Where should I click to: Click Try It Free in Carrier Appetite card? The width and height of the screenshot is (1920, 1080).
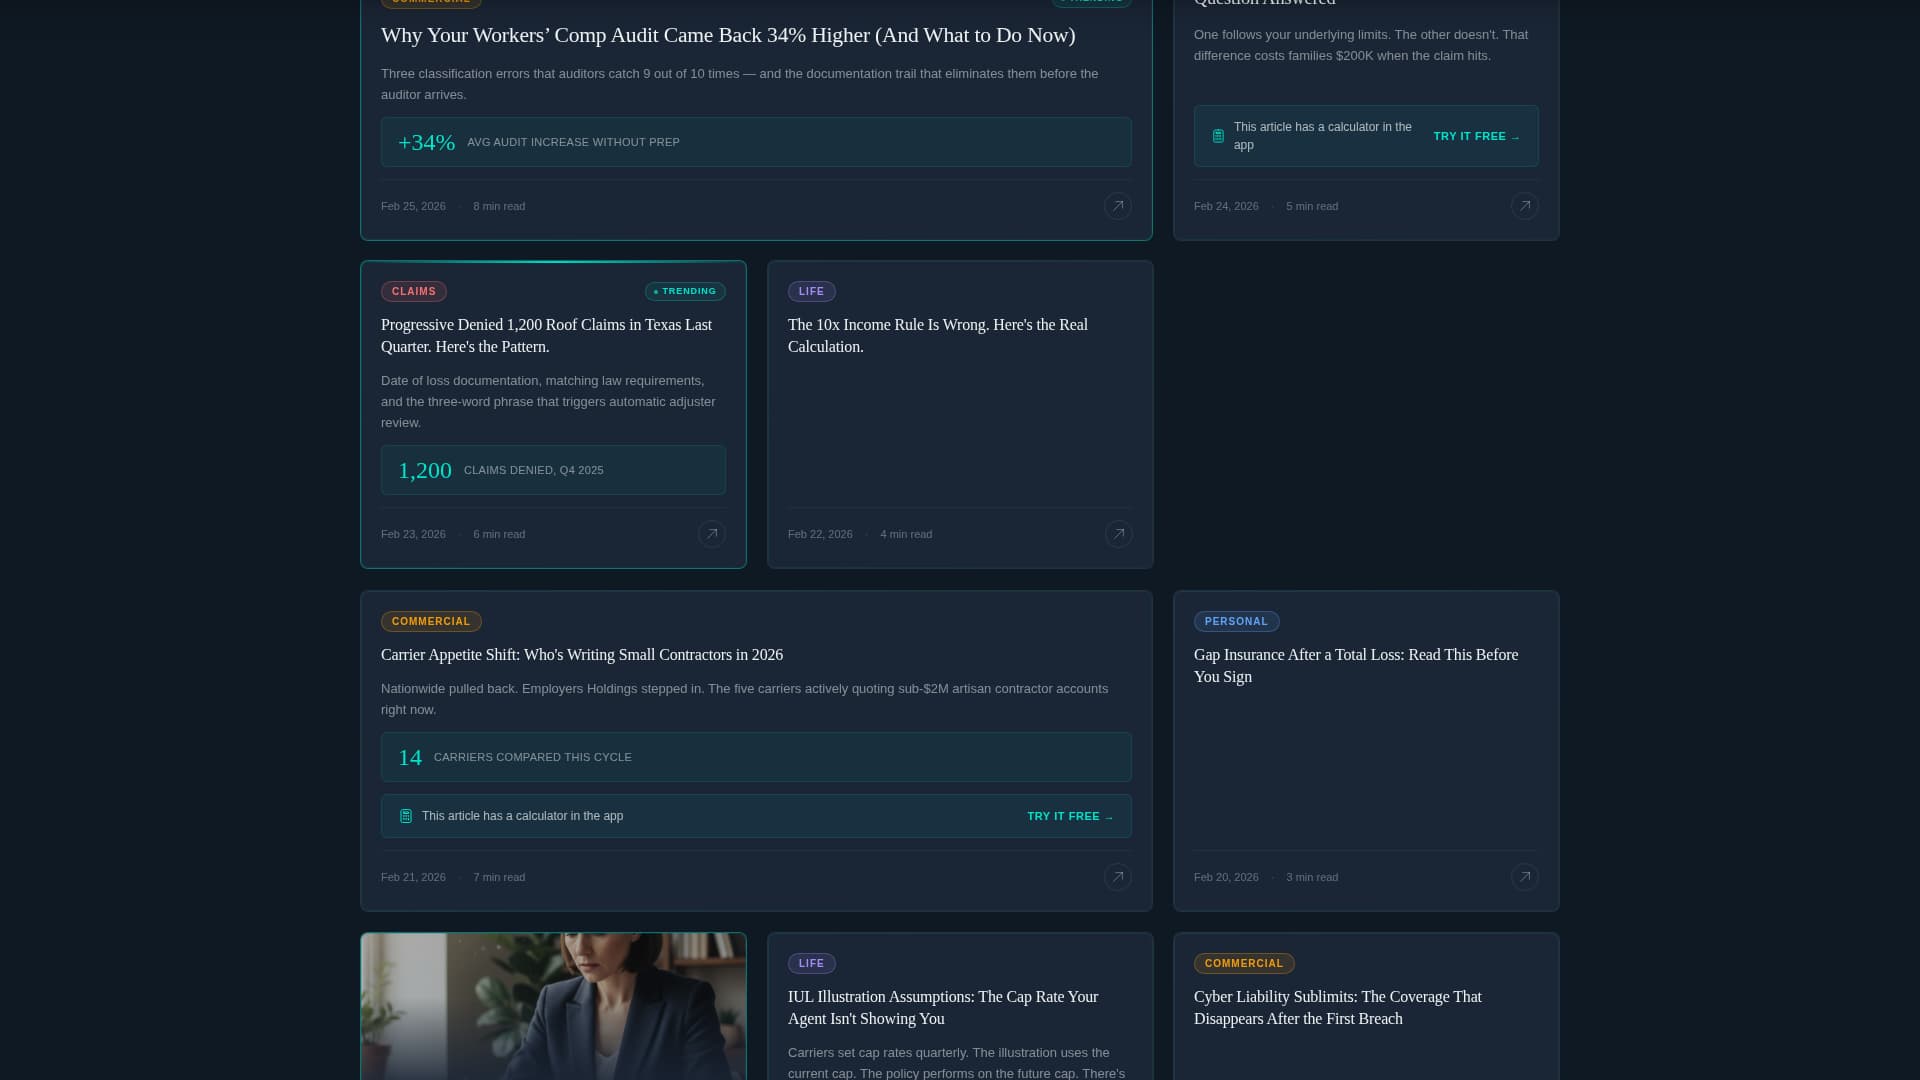click(1070, 816)
